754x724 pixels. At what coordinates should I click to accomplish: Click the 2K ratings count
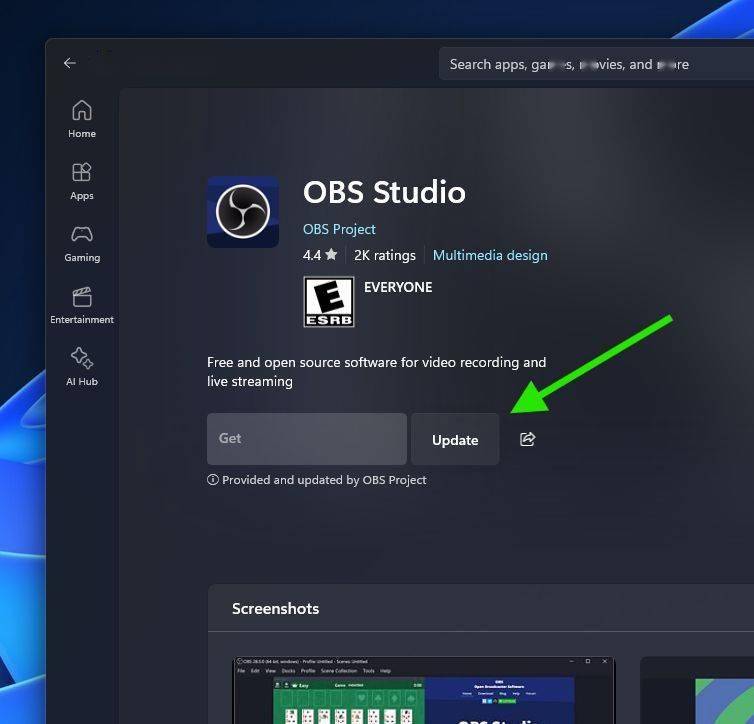pos(385,255)
